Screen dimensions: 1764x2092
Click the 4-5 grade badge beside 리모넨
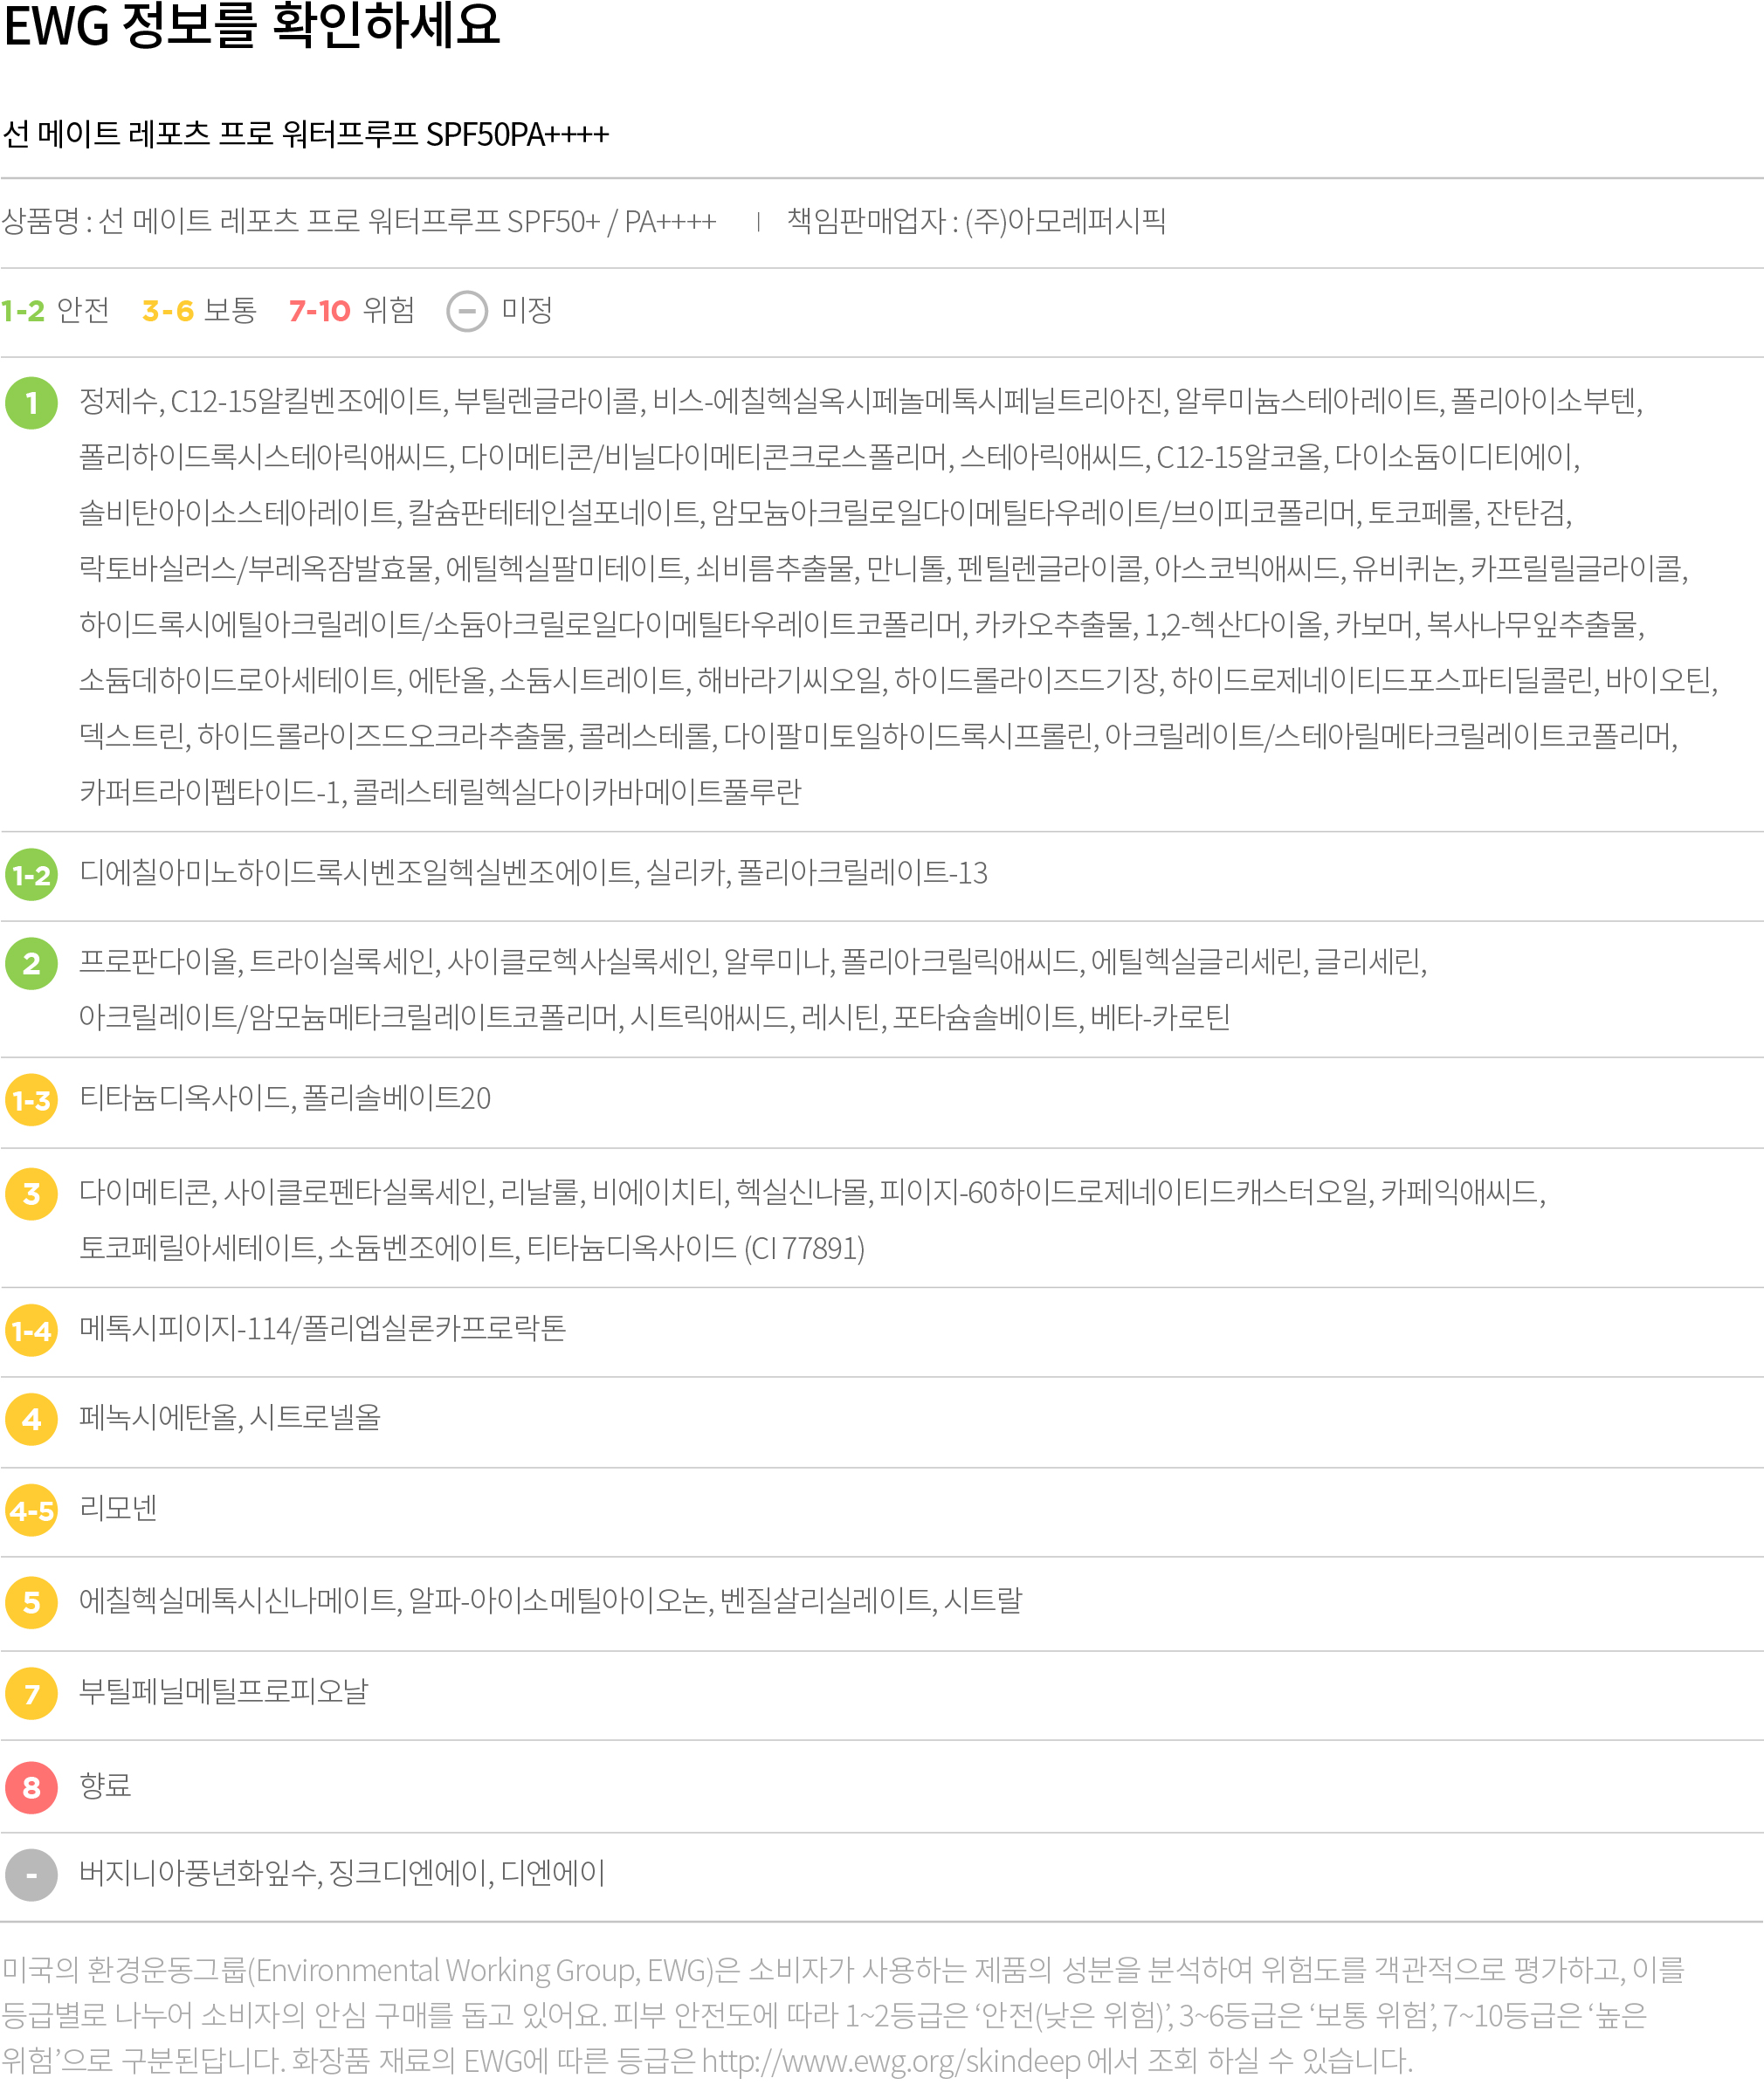31,1510
